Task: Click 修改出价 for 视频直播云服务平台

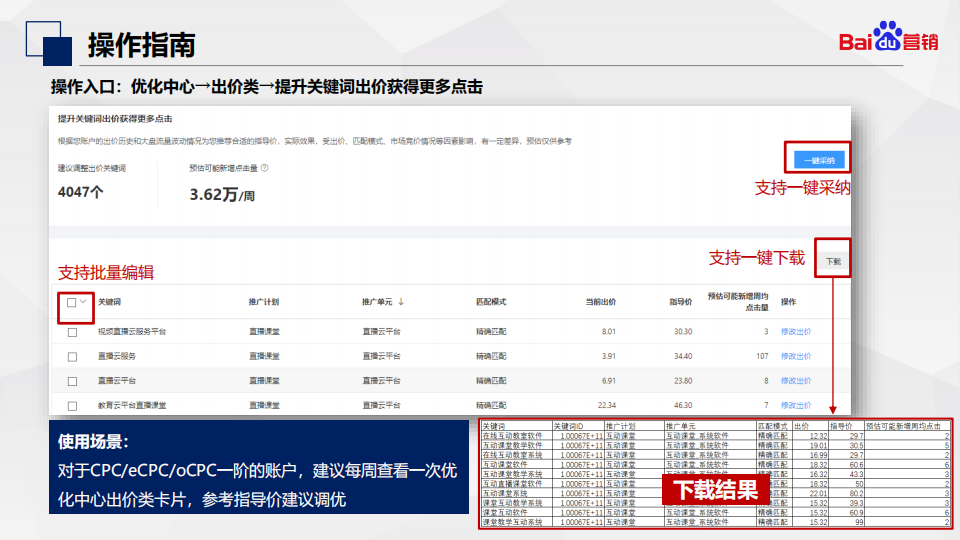Action: coord(796,331)
